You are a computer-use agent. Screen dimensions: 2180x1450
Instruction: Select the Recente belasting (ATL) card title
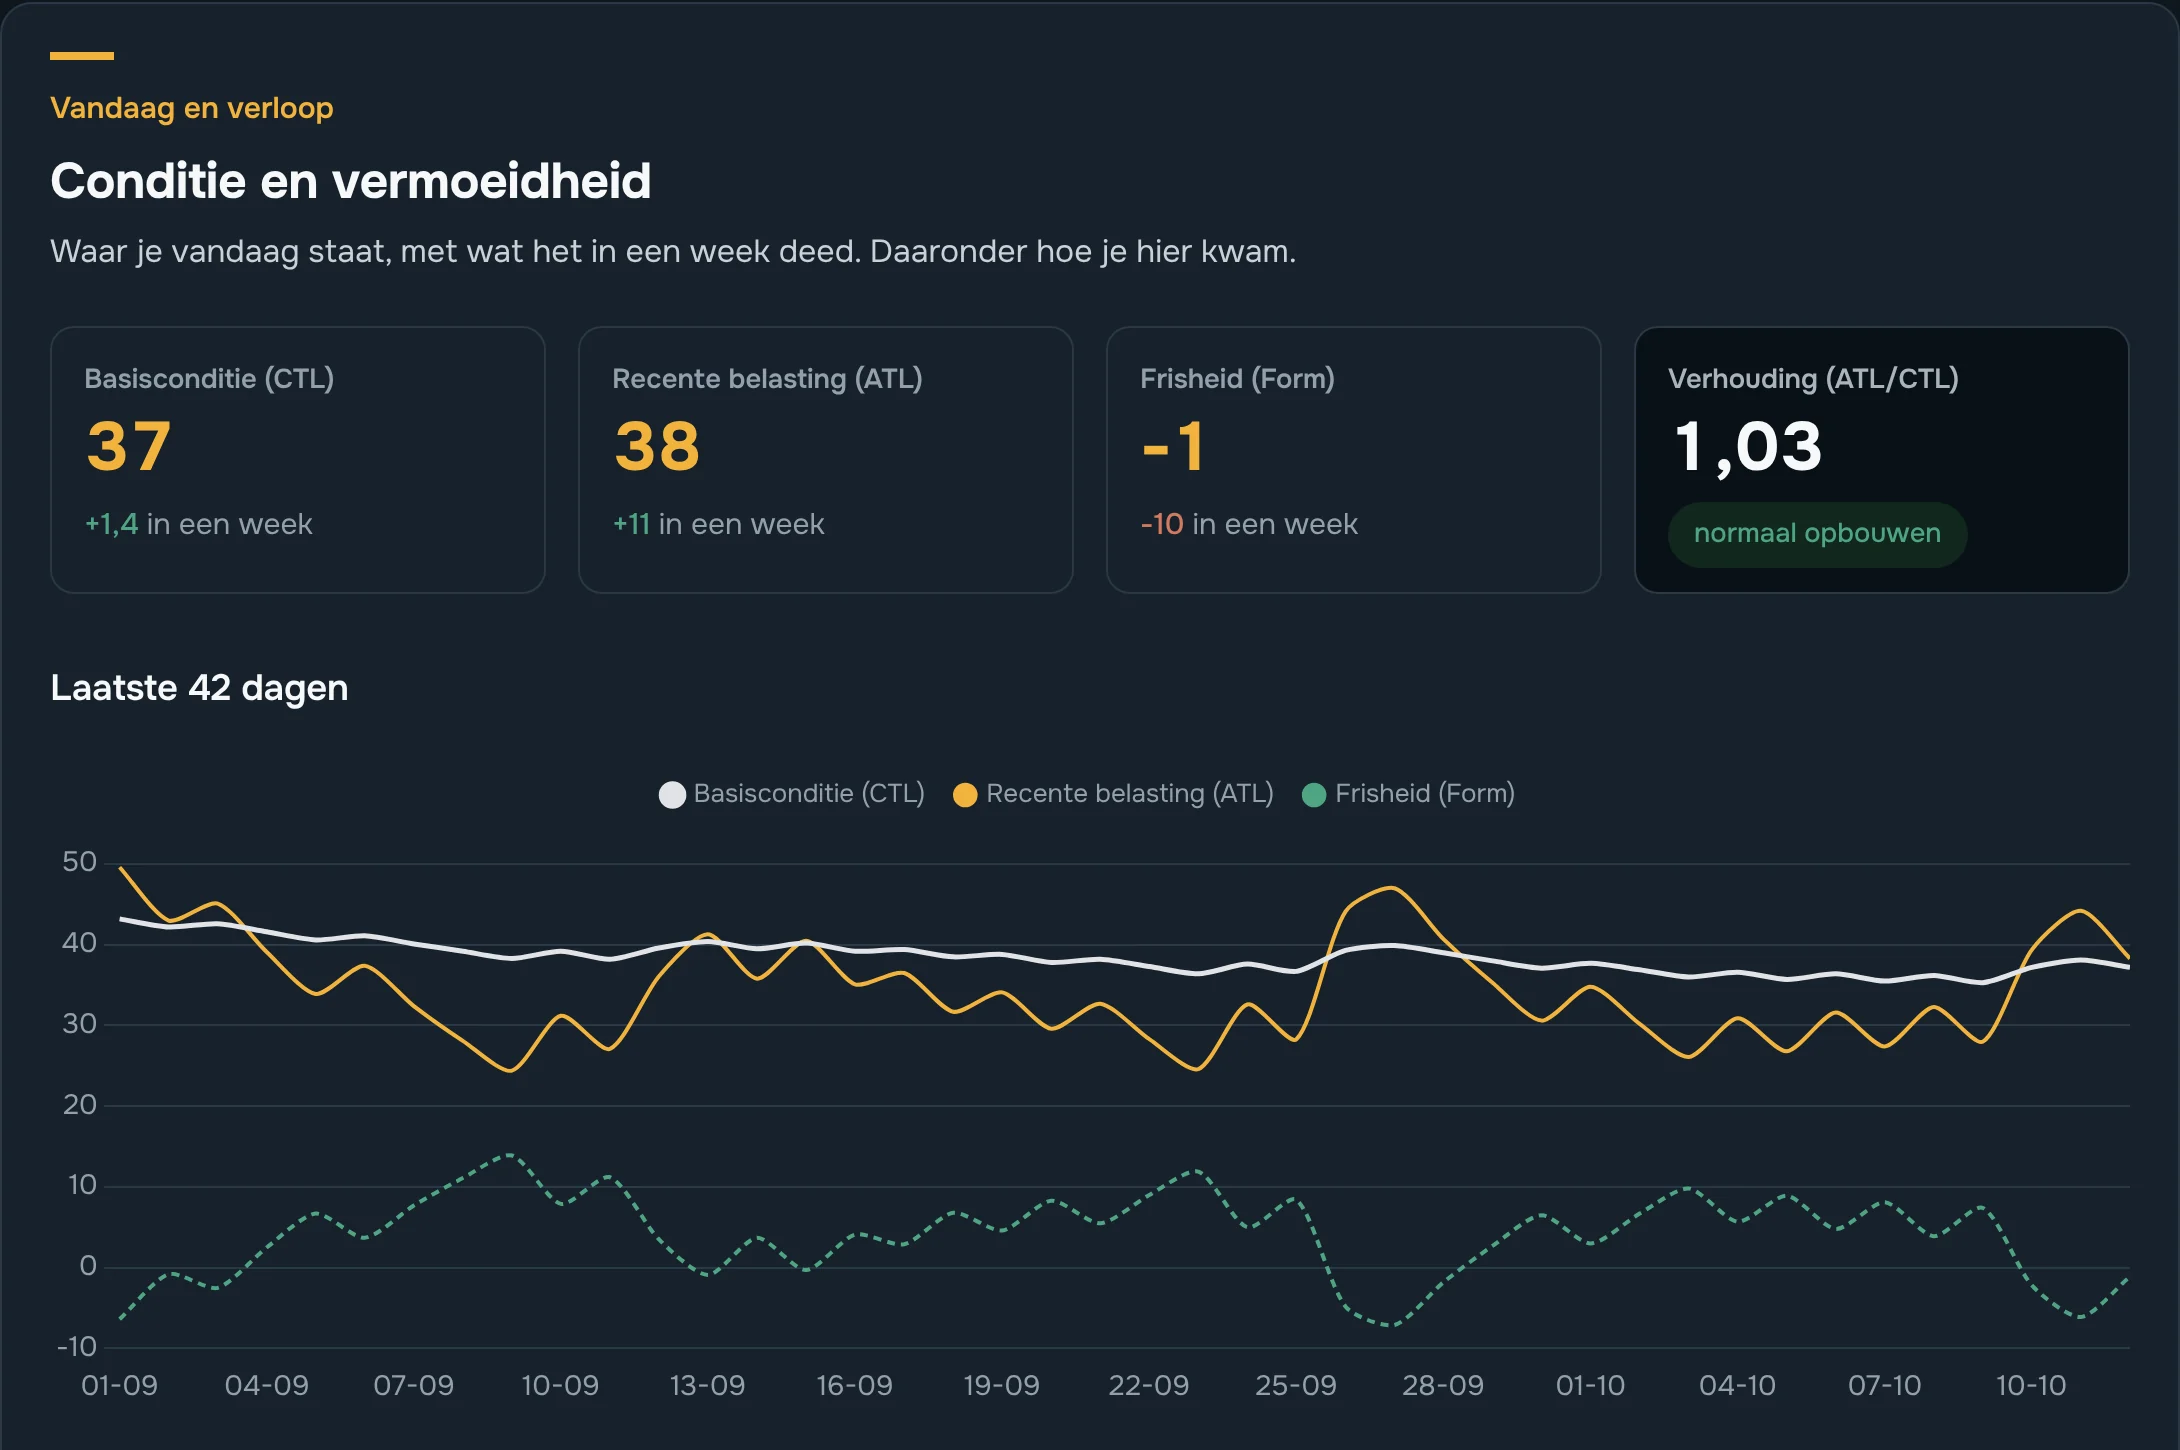pos(767,379)
